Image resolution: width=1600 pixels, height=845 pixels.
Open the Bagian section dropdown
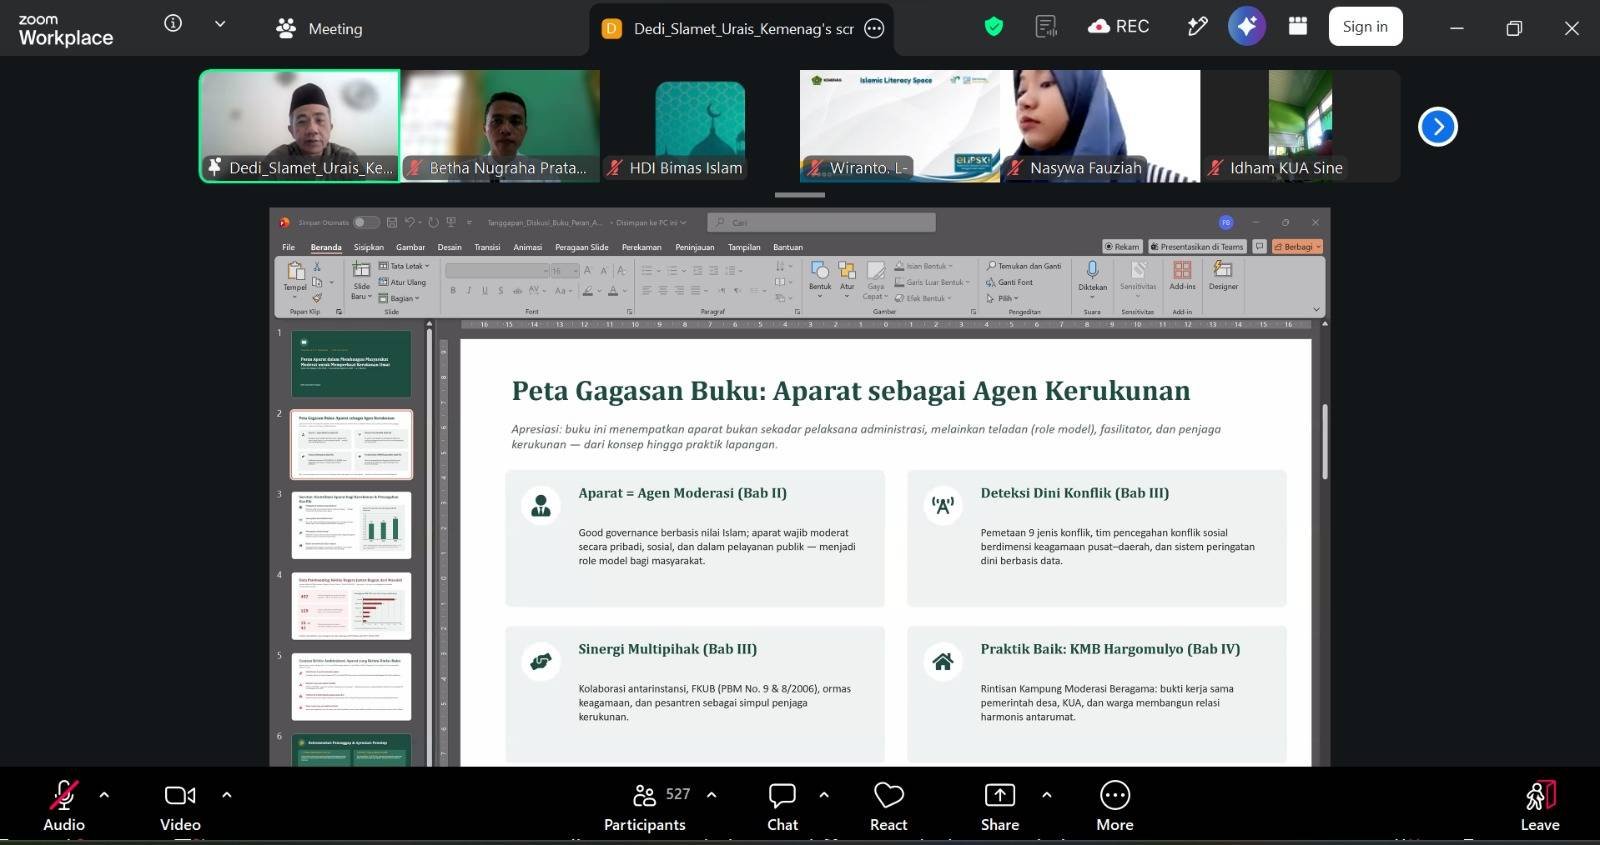[401, 298]
